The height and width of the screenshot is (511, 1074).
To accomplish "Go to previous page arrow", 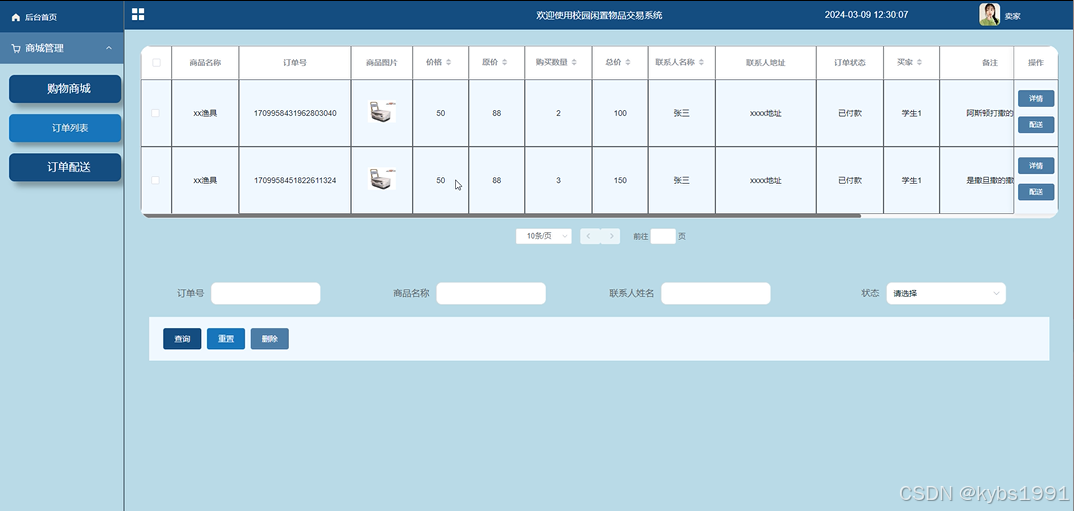I will [x=590, y=236].
